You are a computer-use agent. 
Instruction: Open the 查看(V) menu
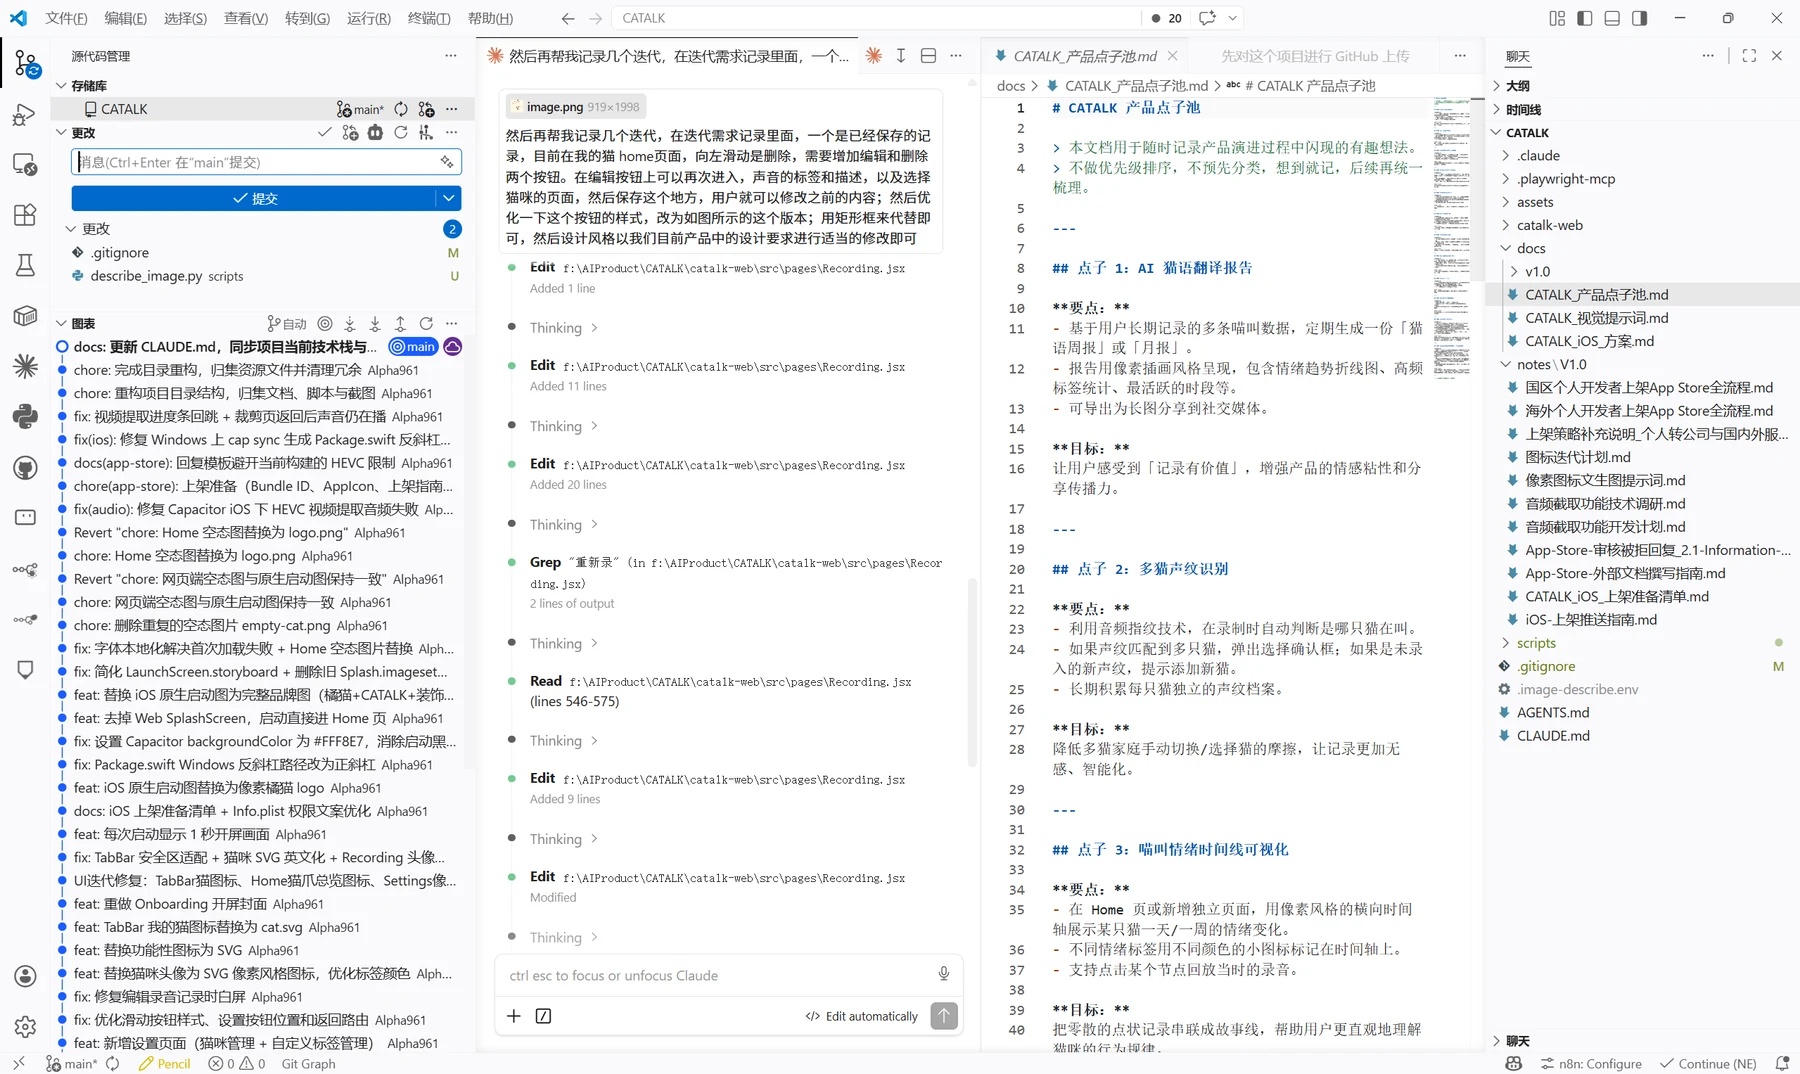point(246,18)
